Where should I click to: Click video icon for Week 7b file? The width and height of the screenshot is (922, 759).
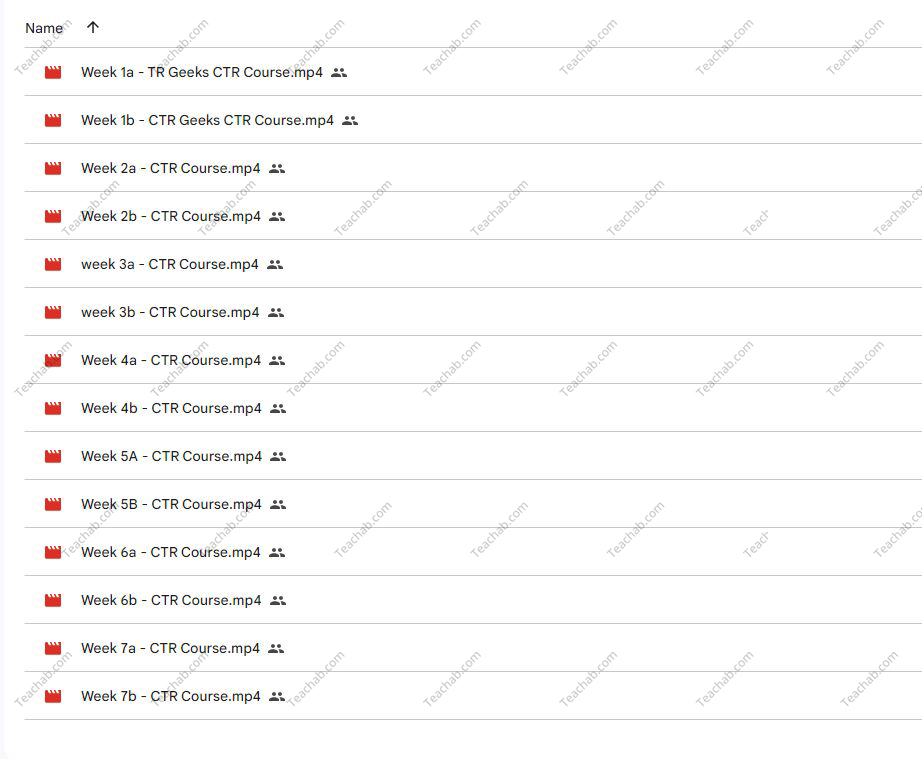click(x=53, y=696)
